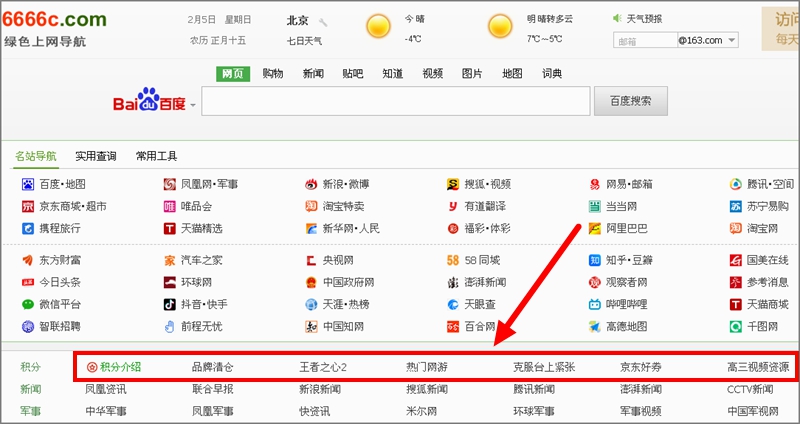Click the NetEase Mail icon

tap(594, 184)
